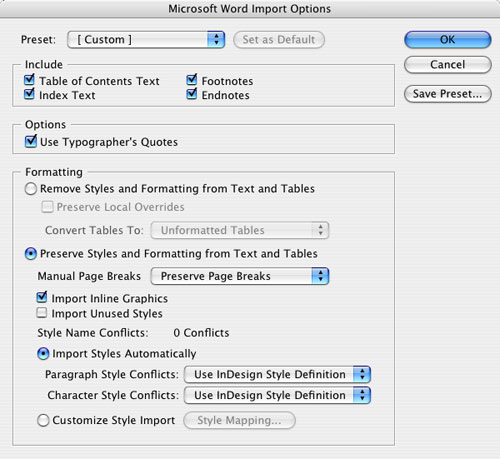This screenshot has width=500, height=459.
Task: Uncheck Table of Contents Text
Action: (29, 80)
